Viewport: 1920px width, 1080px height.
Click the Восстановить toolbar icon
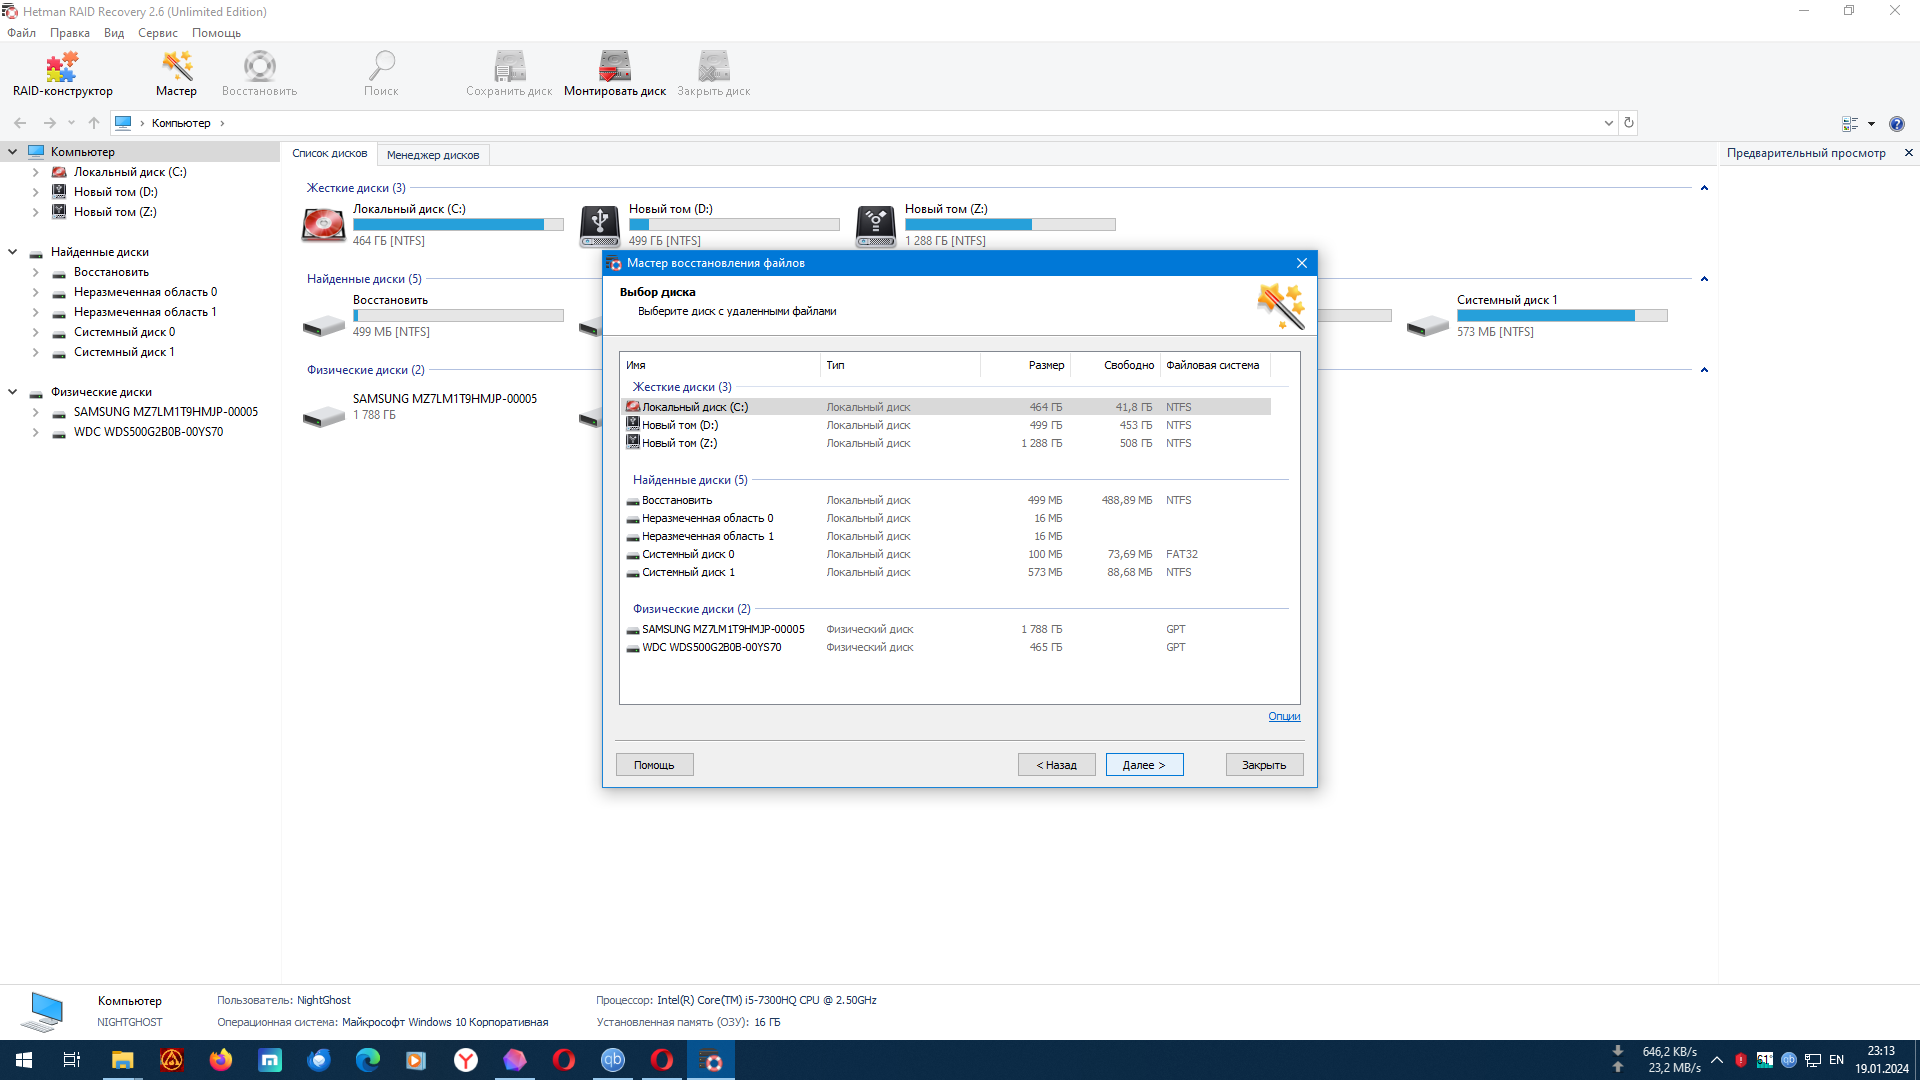(259, 74)
